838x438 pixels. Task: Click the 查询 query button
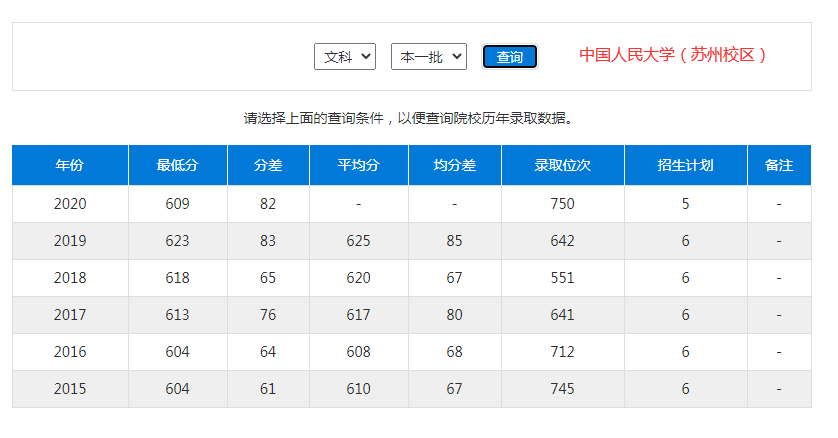[x=509, y=57]
